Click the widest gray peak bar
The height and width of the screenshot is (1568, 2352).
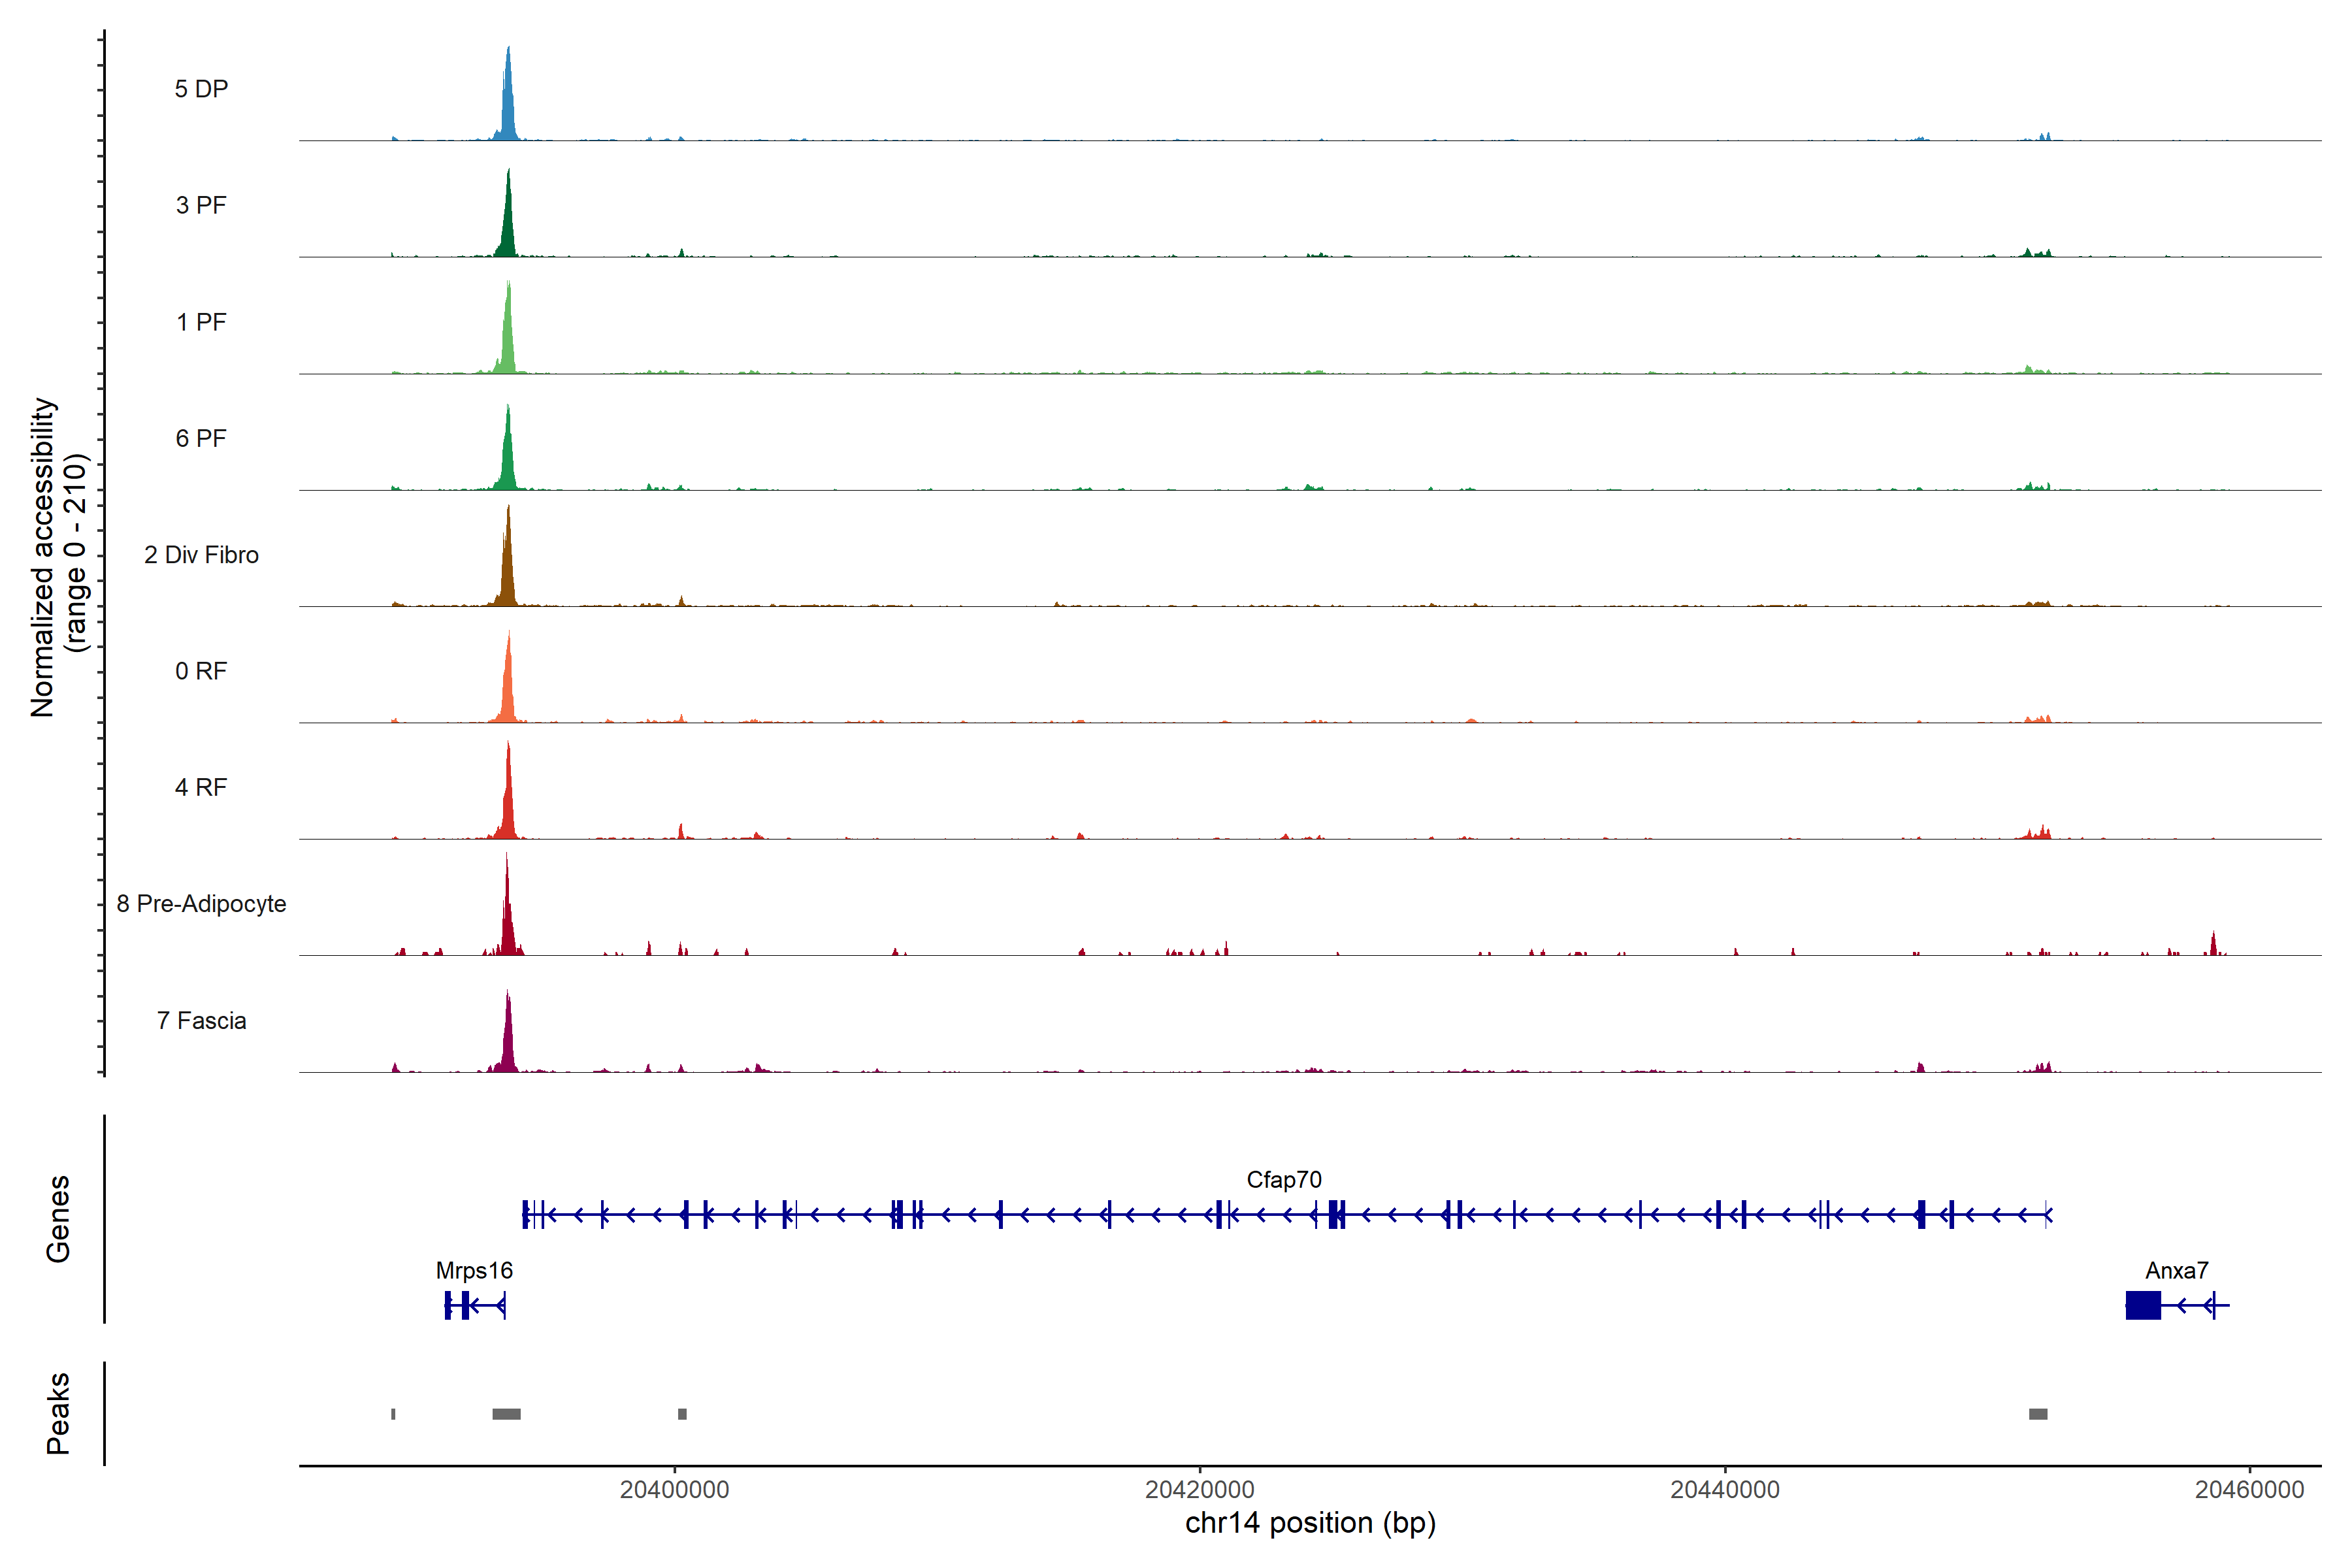pos(506,1414)
